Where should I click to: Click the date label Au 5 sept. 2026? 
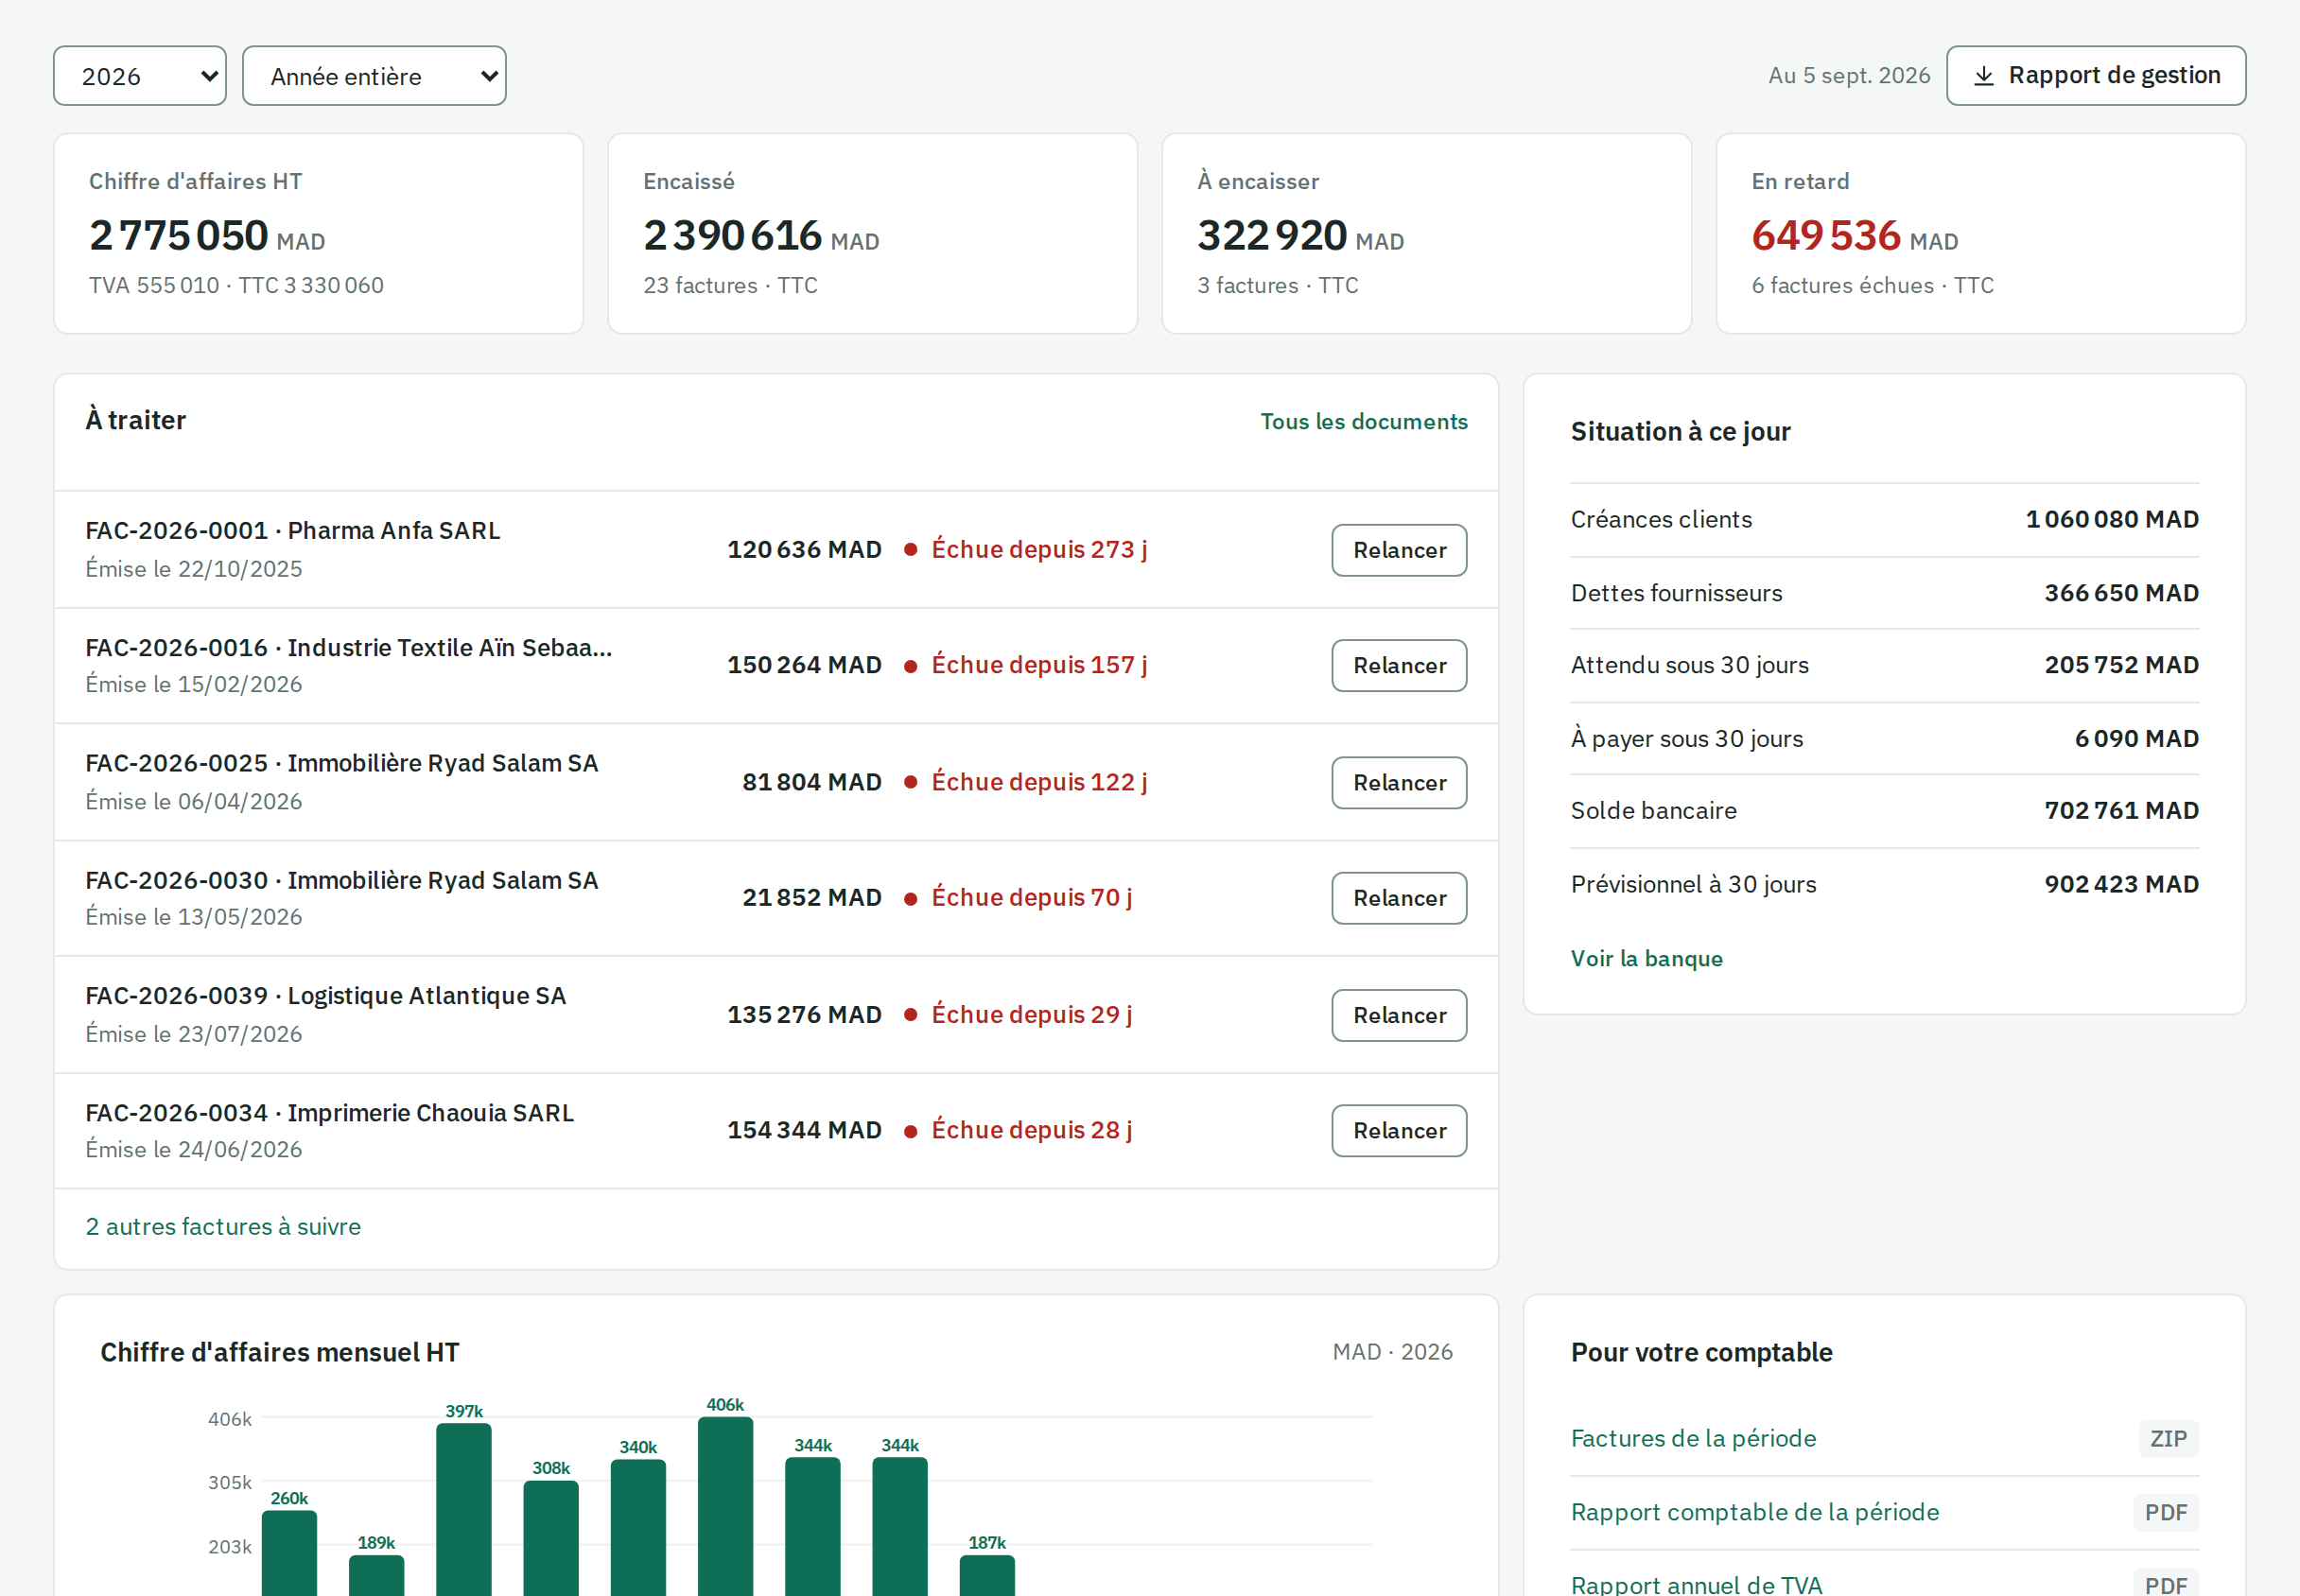[x=1849, y=76]
